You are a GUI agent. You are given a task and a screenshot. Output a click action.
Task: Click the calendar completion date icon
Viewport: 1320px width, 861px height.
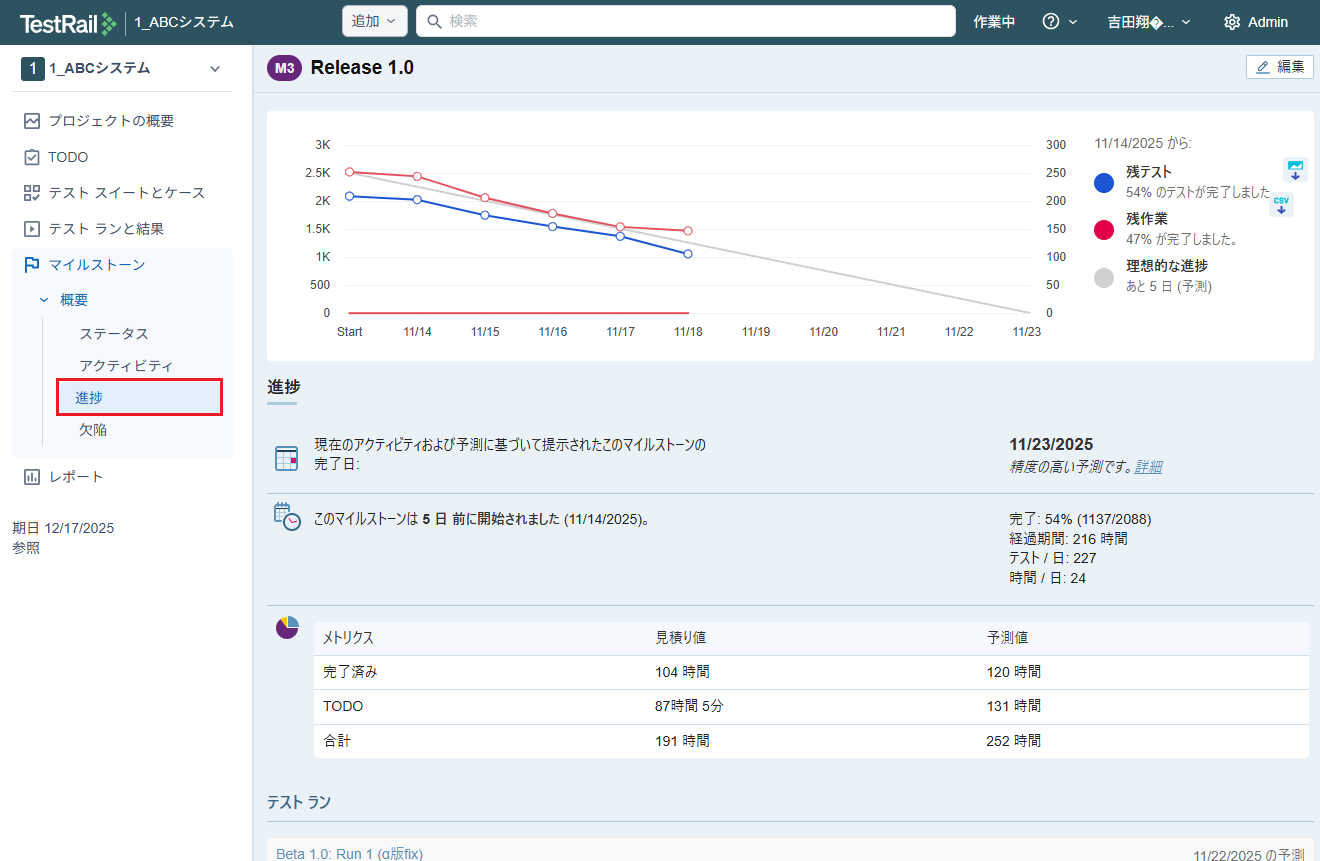287,458
